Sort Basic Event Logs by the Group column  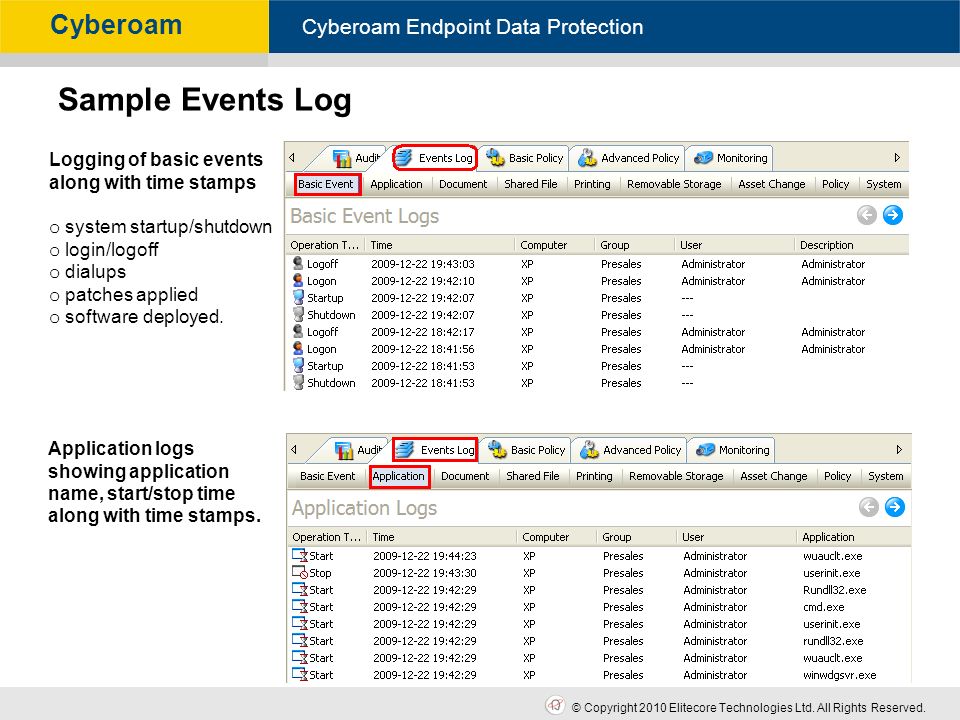tap(634, 245)
